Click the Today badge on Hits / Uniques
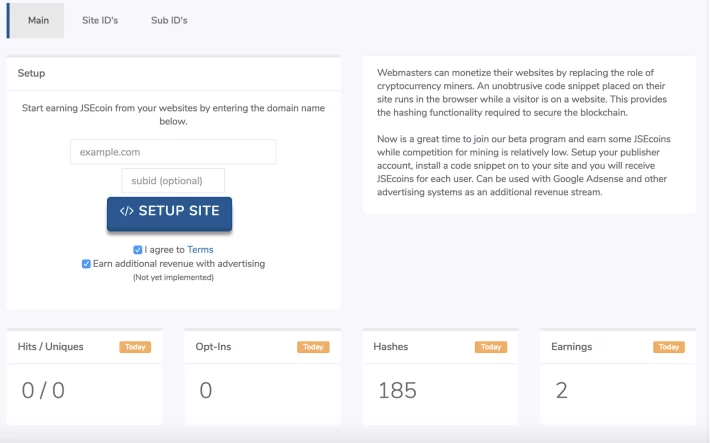This screenshot has width=710, height=443. tap(135, 347)
